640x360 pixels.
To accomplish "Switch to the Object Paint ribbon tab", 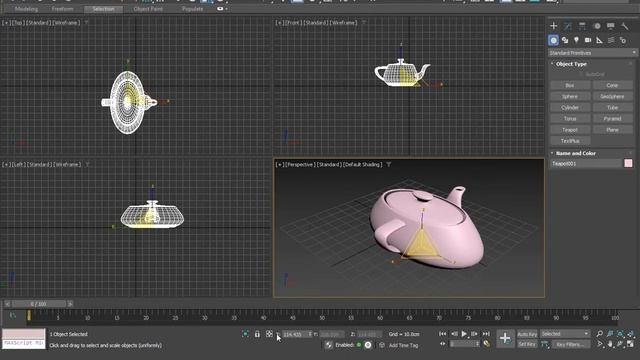I will 148,9.
